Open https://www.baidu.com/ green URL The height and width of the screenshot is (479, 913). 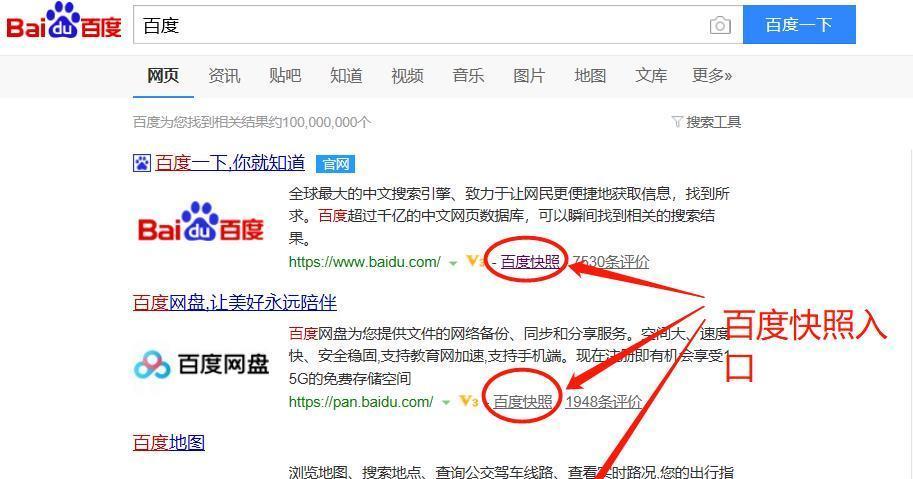[x=365, y=262]
